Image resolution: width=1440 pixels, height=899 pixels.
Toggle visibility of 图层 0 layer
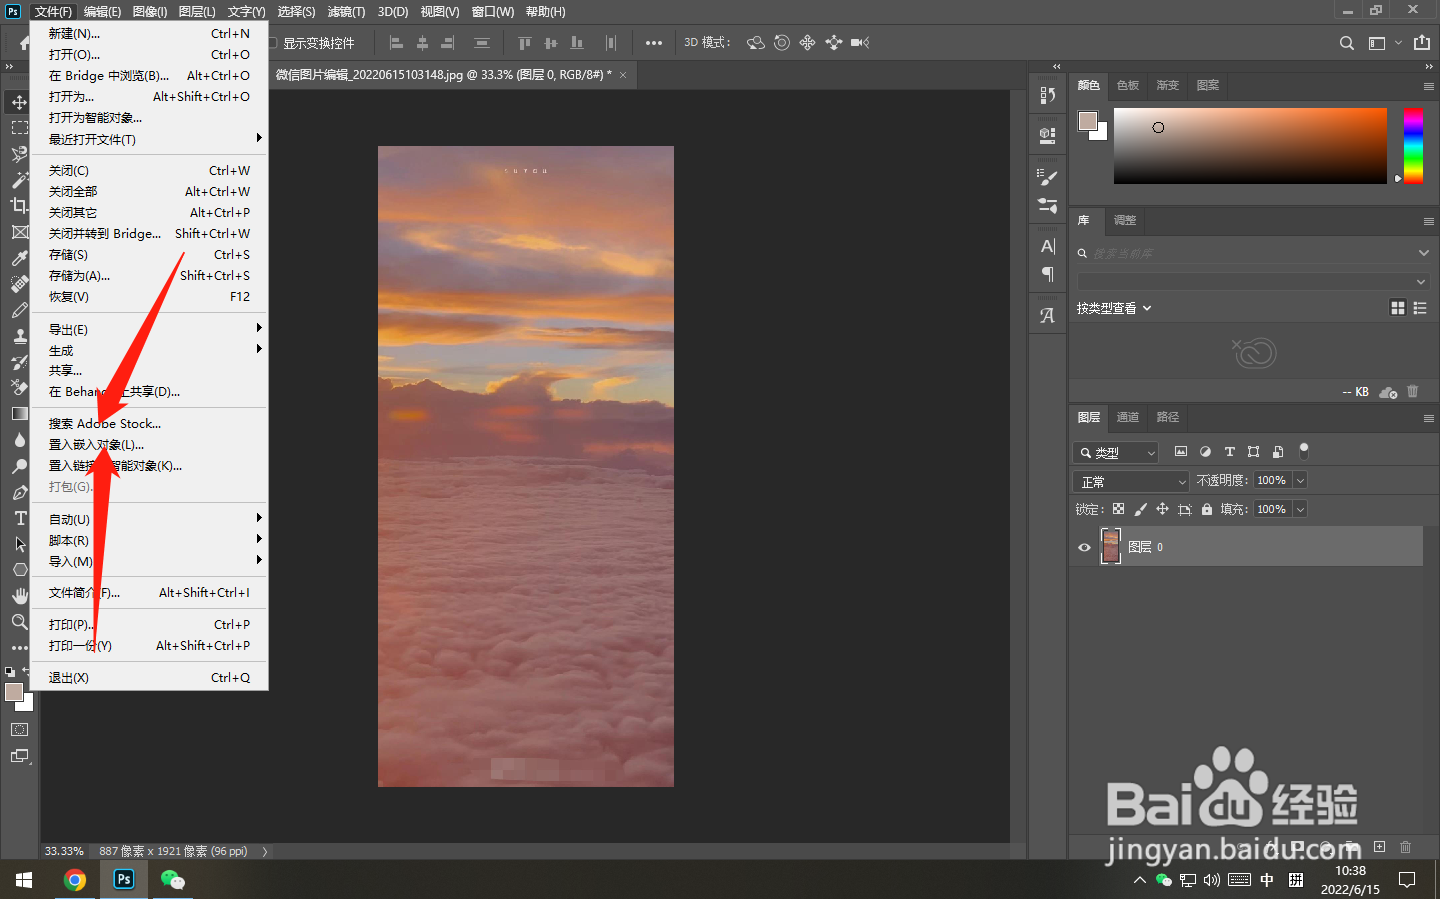(x=1084, y=547)
